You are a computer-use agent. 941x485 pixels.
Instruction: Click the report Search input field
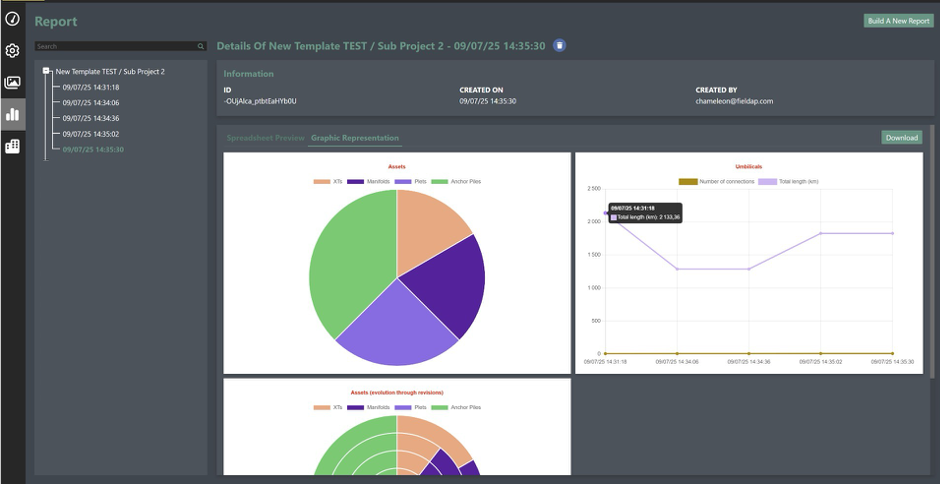click(115, 46)
